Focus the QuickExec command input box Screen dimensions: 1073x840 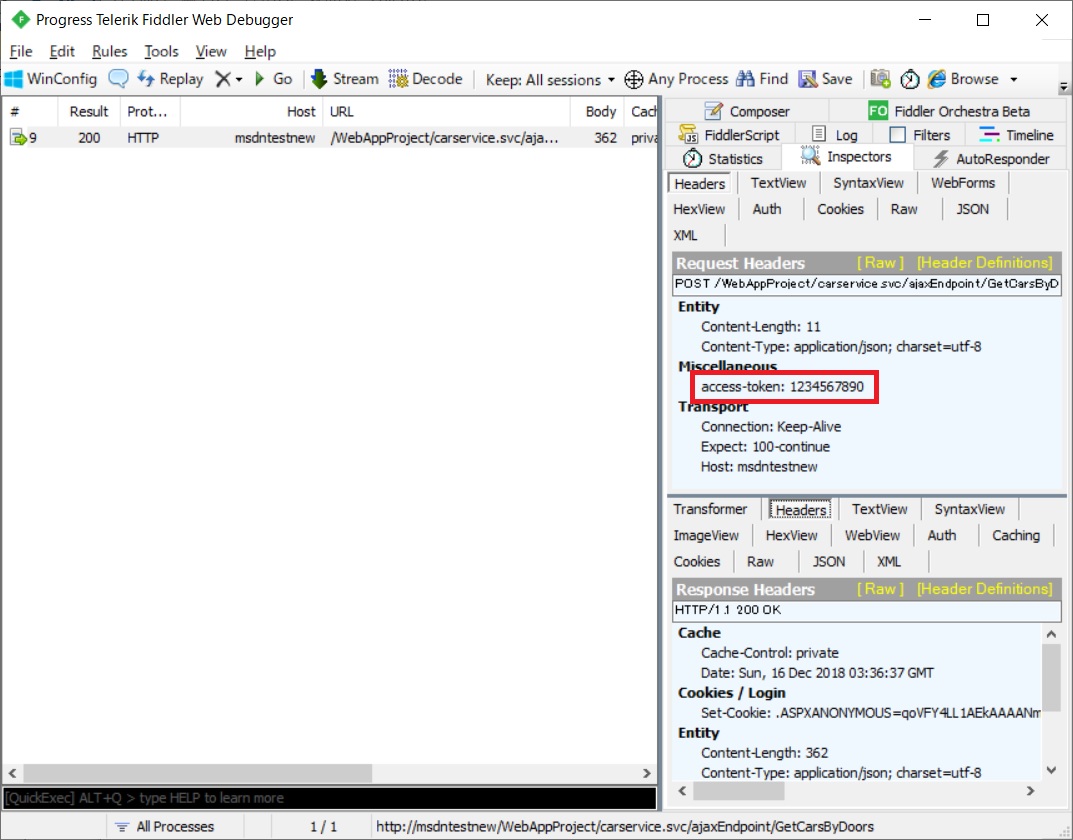[x=330, y=798]
